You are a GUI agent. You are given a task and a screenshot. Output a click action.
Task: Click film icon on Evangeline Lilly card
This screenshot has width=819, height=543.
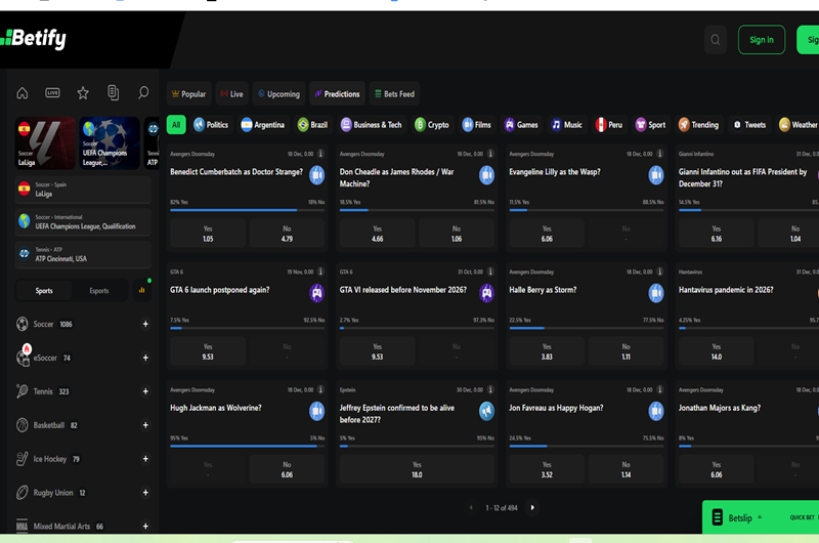[x=656, y=175]
